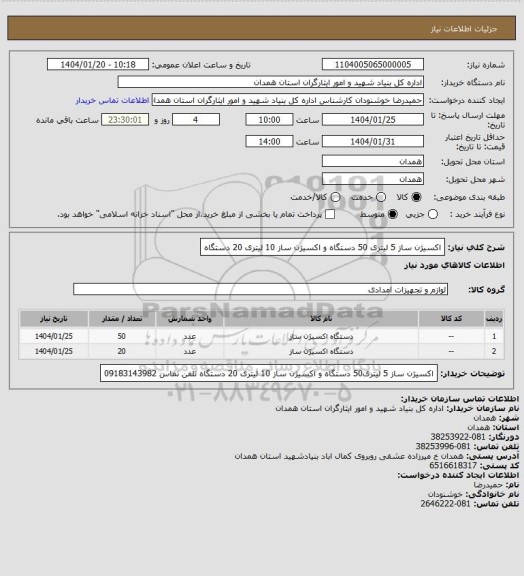Image resolution: width=524 pixels, height=576 pixels.
Task: Click the postal address text line
Action: (x=349, y=456)
